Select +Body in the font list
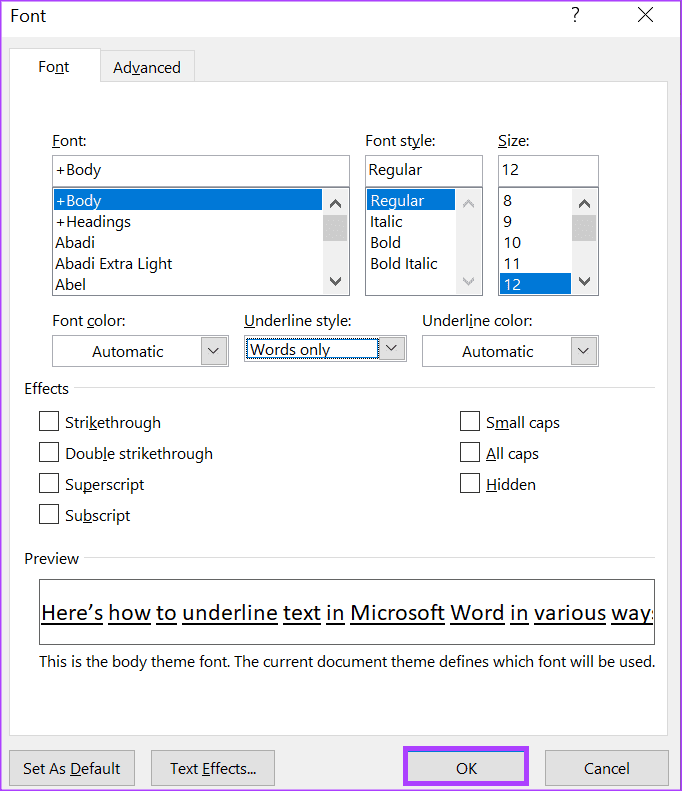682x791 pixels. pos(188,200)
